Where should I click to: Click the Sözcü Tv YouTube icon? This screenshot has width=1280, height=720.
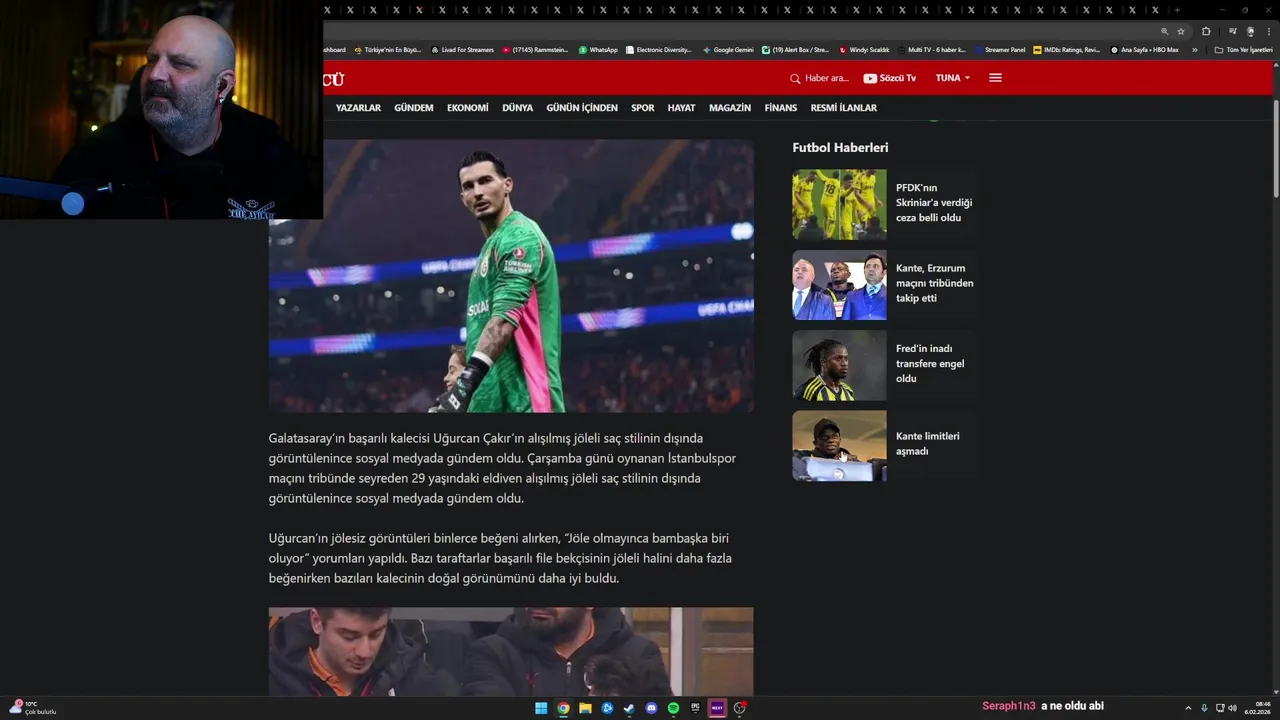point(870,78)
